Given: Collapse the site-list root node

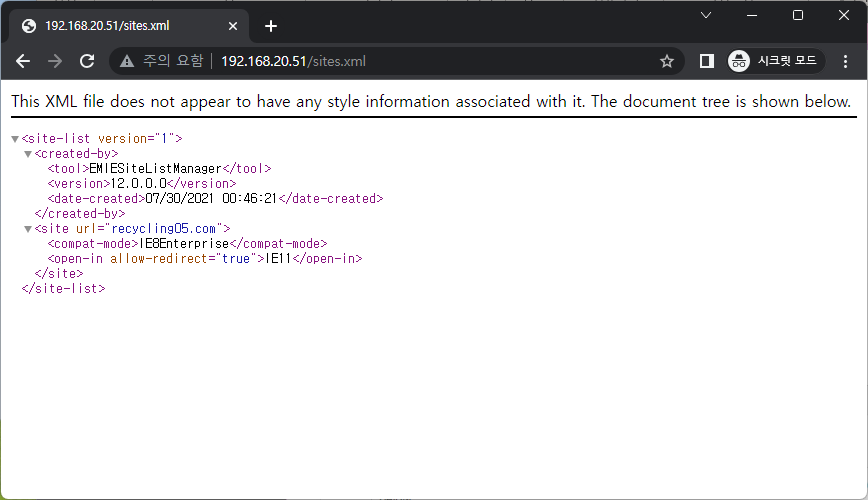Looking at the screenshot, I should [15, 139].
